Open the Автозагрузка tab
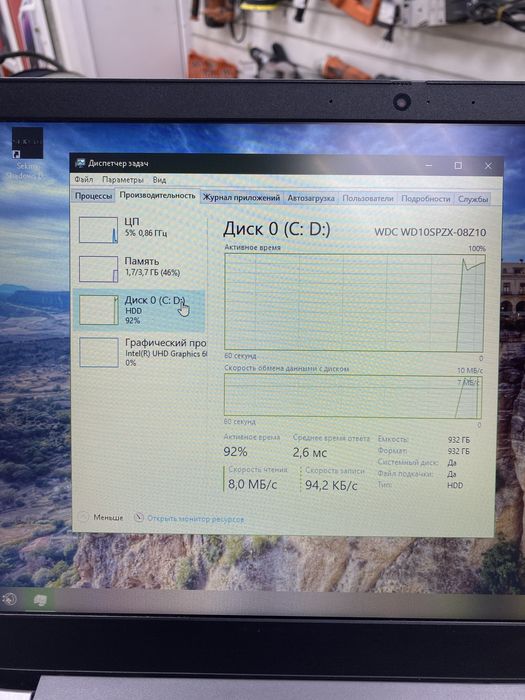This screenshot has height=700, width=525. coord(311,198)
